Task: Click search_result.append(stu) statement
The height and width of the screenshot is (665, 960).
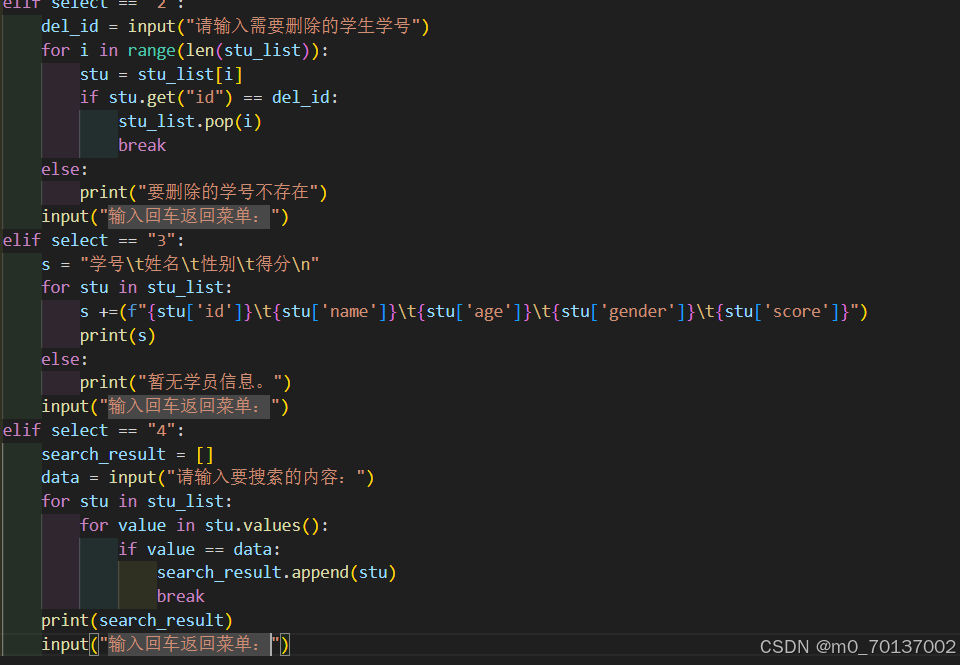Action: point(277,572)
